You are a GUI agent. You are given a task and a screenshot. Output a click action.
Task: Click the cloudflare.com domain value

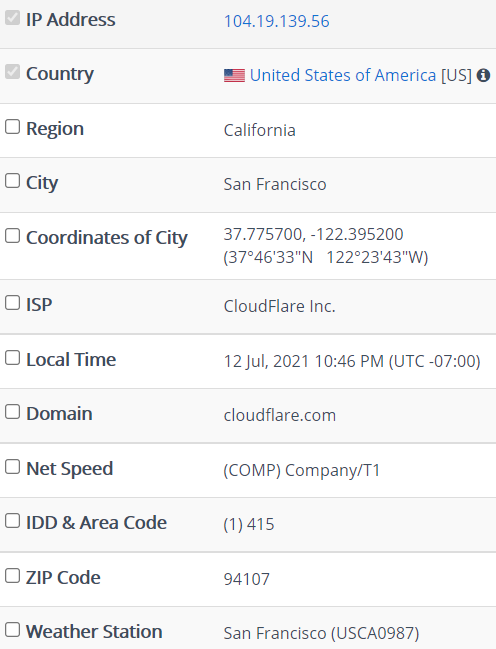pyautogui.click(x=280, y=415)
